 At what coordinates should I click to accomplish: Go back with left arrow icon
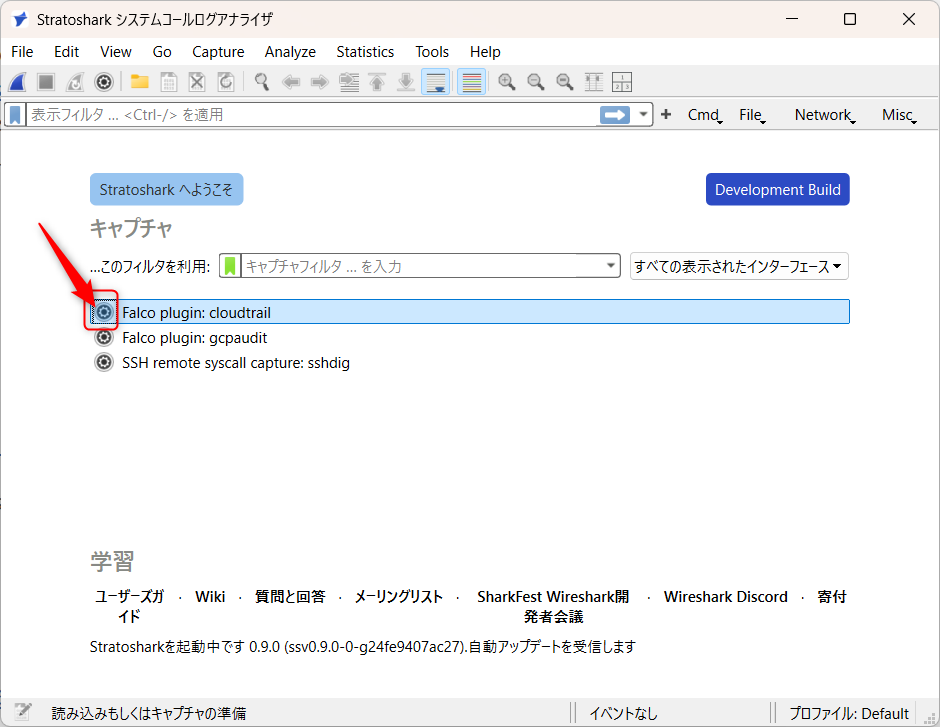point(291,82)
